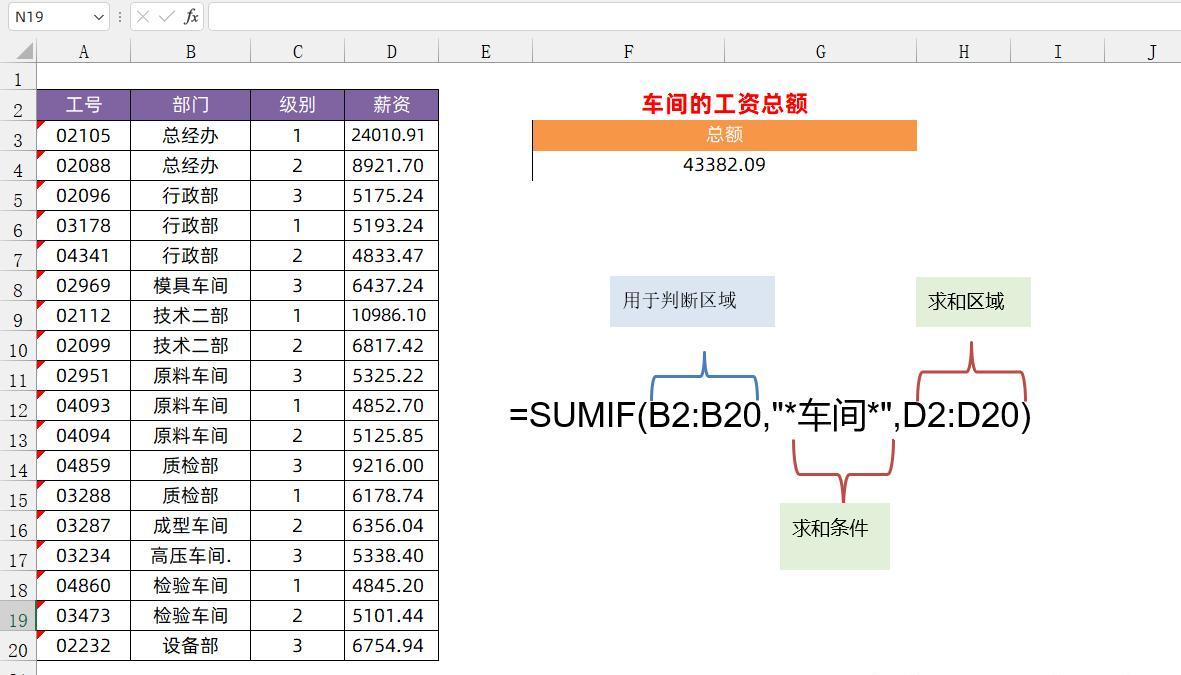Select cell with salary 8921.70

pos(392,166)
